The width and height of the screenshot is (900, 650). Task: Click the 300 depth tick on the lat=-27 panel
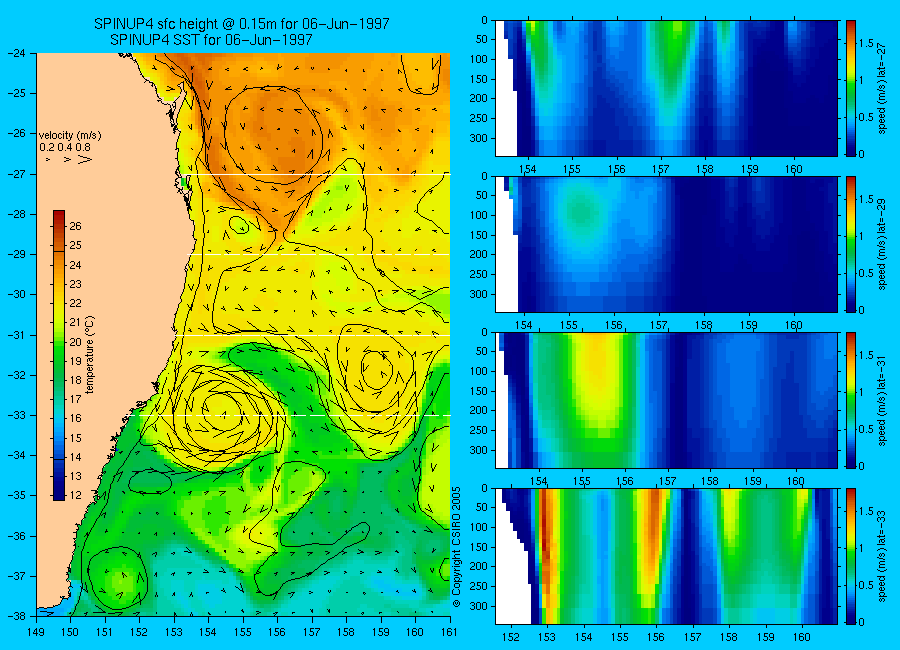point(479,138)
